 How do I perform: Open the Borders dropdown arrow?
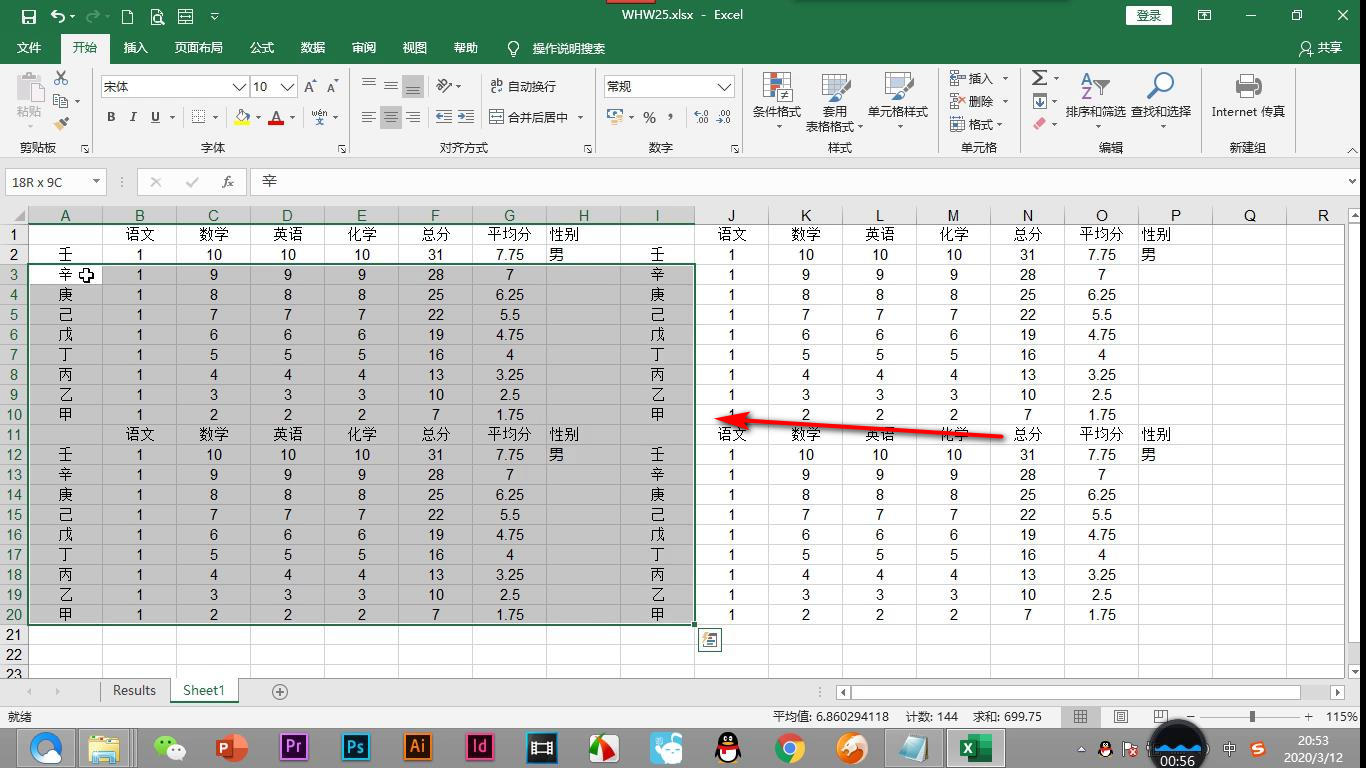tap(217, 117)
